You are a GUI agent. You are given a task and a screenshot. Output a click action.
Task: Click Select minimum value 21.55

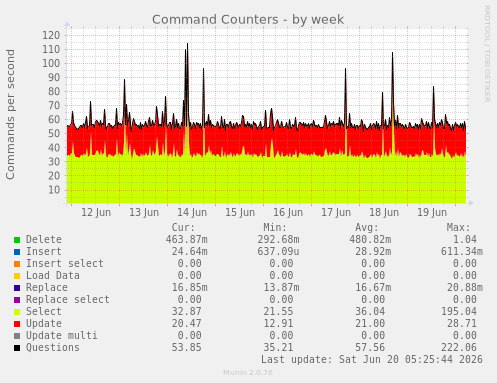click(x=278, y=311)
